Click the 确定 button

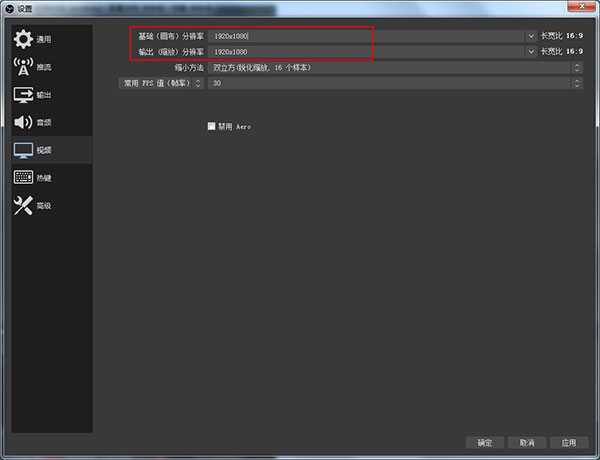(x=485, y=442)
